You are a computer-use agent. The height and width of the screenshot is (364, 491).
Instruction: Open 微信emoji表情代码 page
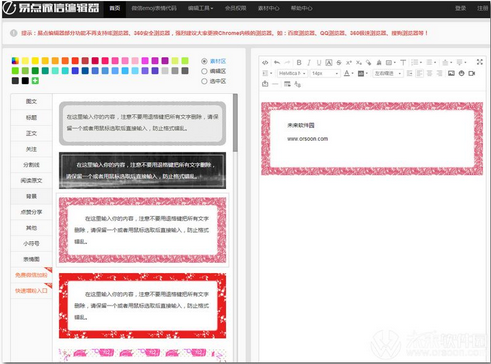click(x=154, y=8)
